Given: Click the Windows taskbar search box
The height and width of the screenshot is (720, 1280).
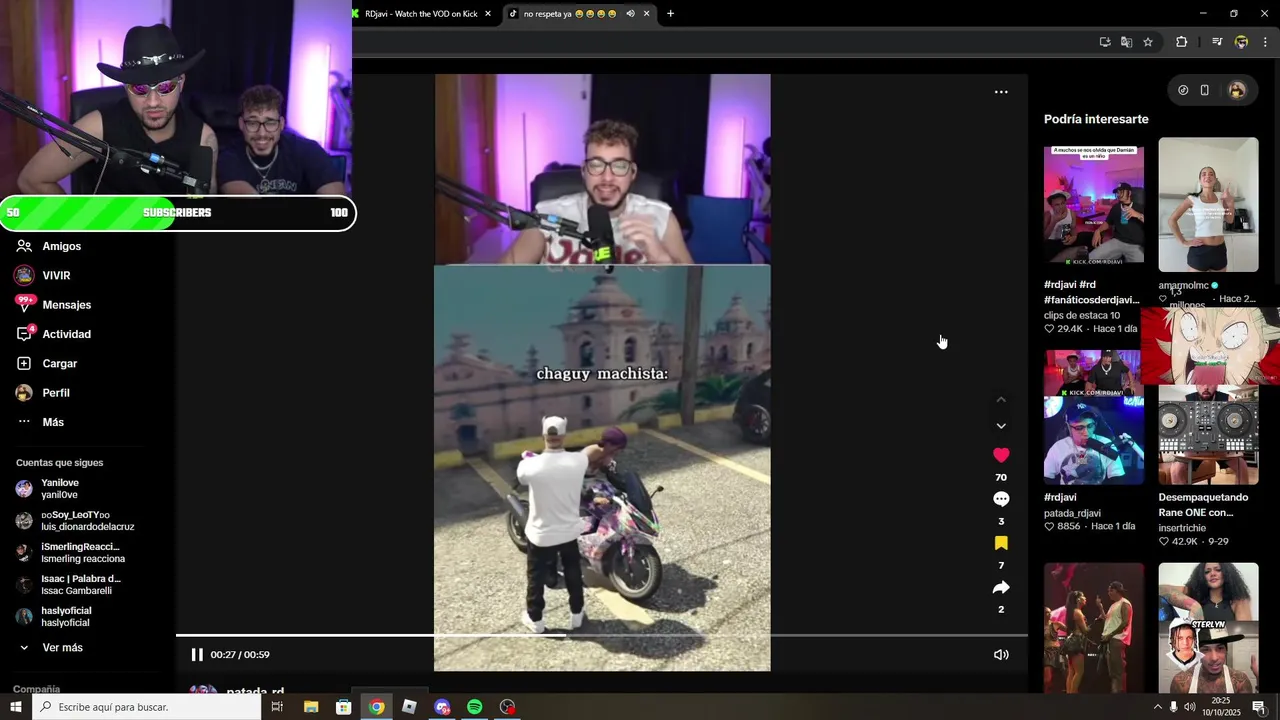Looking at the screenshot, I should pyautogui.click(x=148, y=707).
